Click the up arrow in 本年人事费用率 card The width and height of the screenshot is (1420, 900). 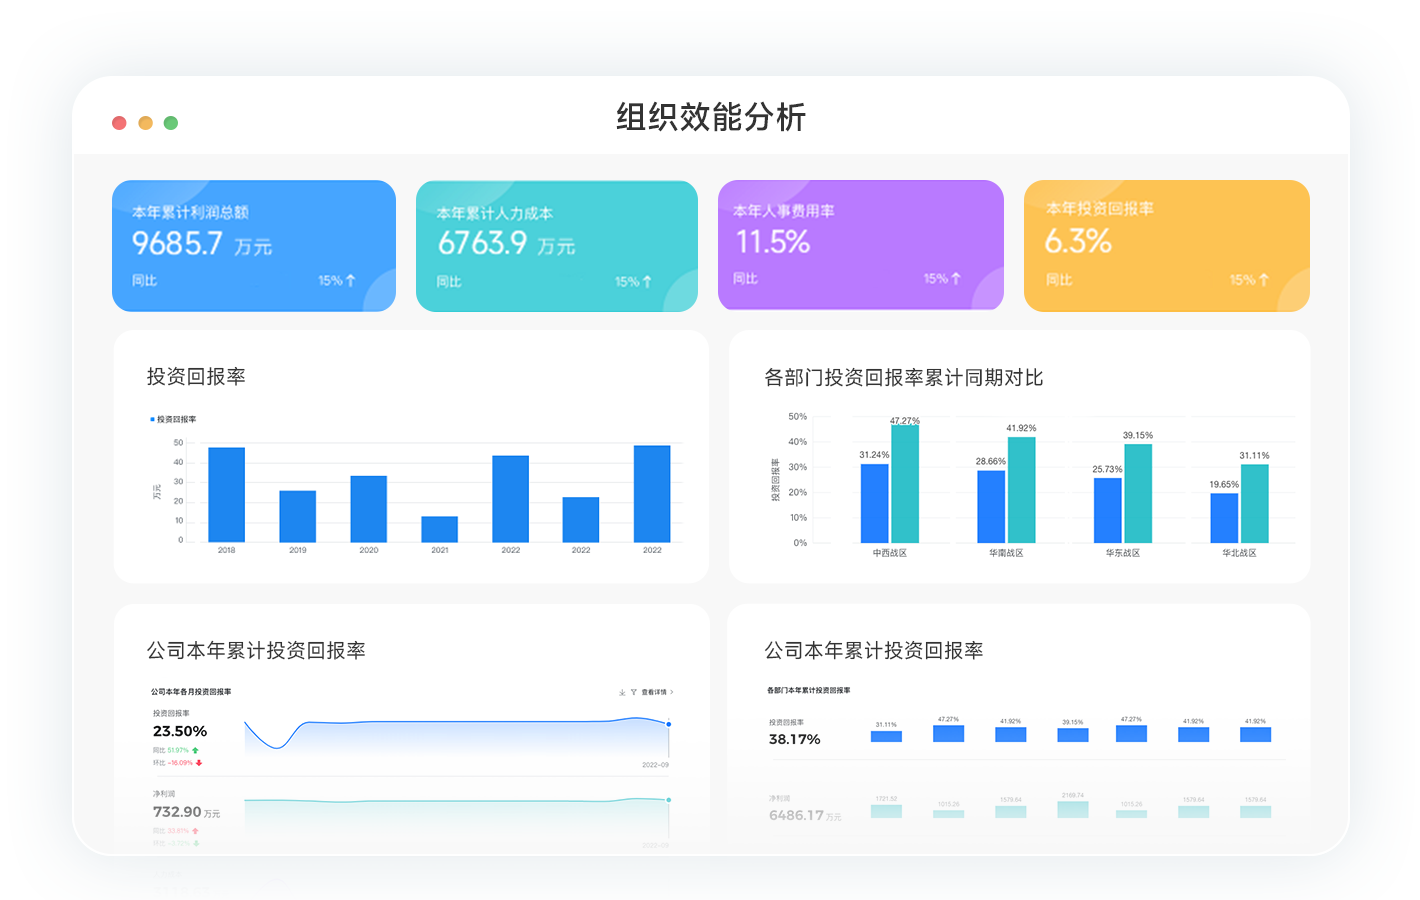click(x=956, y=279)
